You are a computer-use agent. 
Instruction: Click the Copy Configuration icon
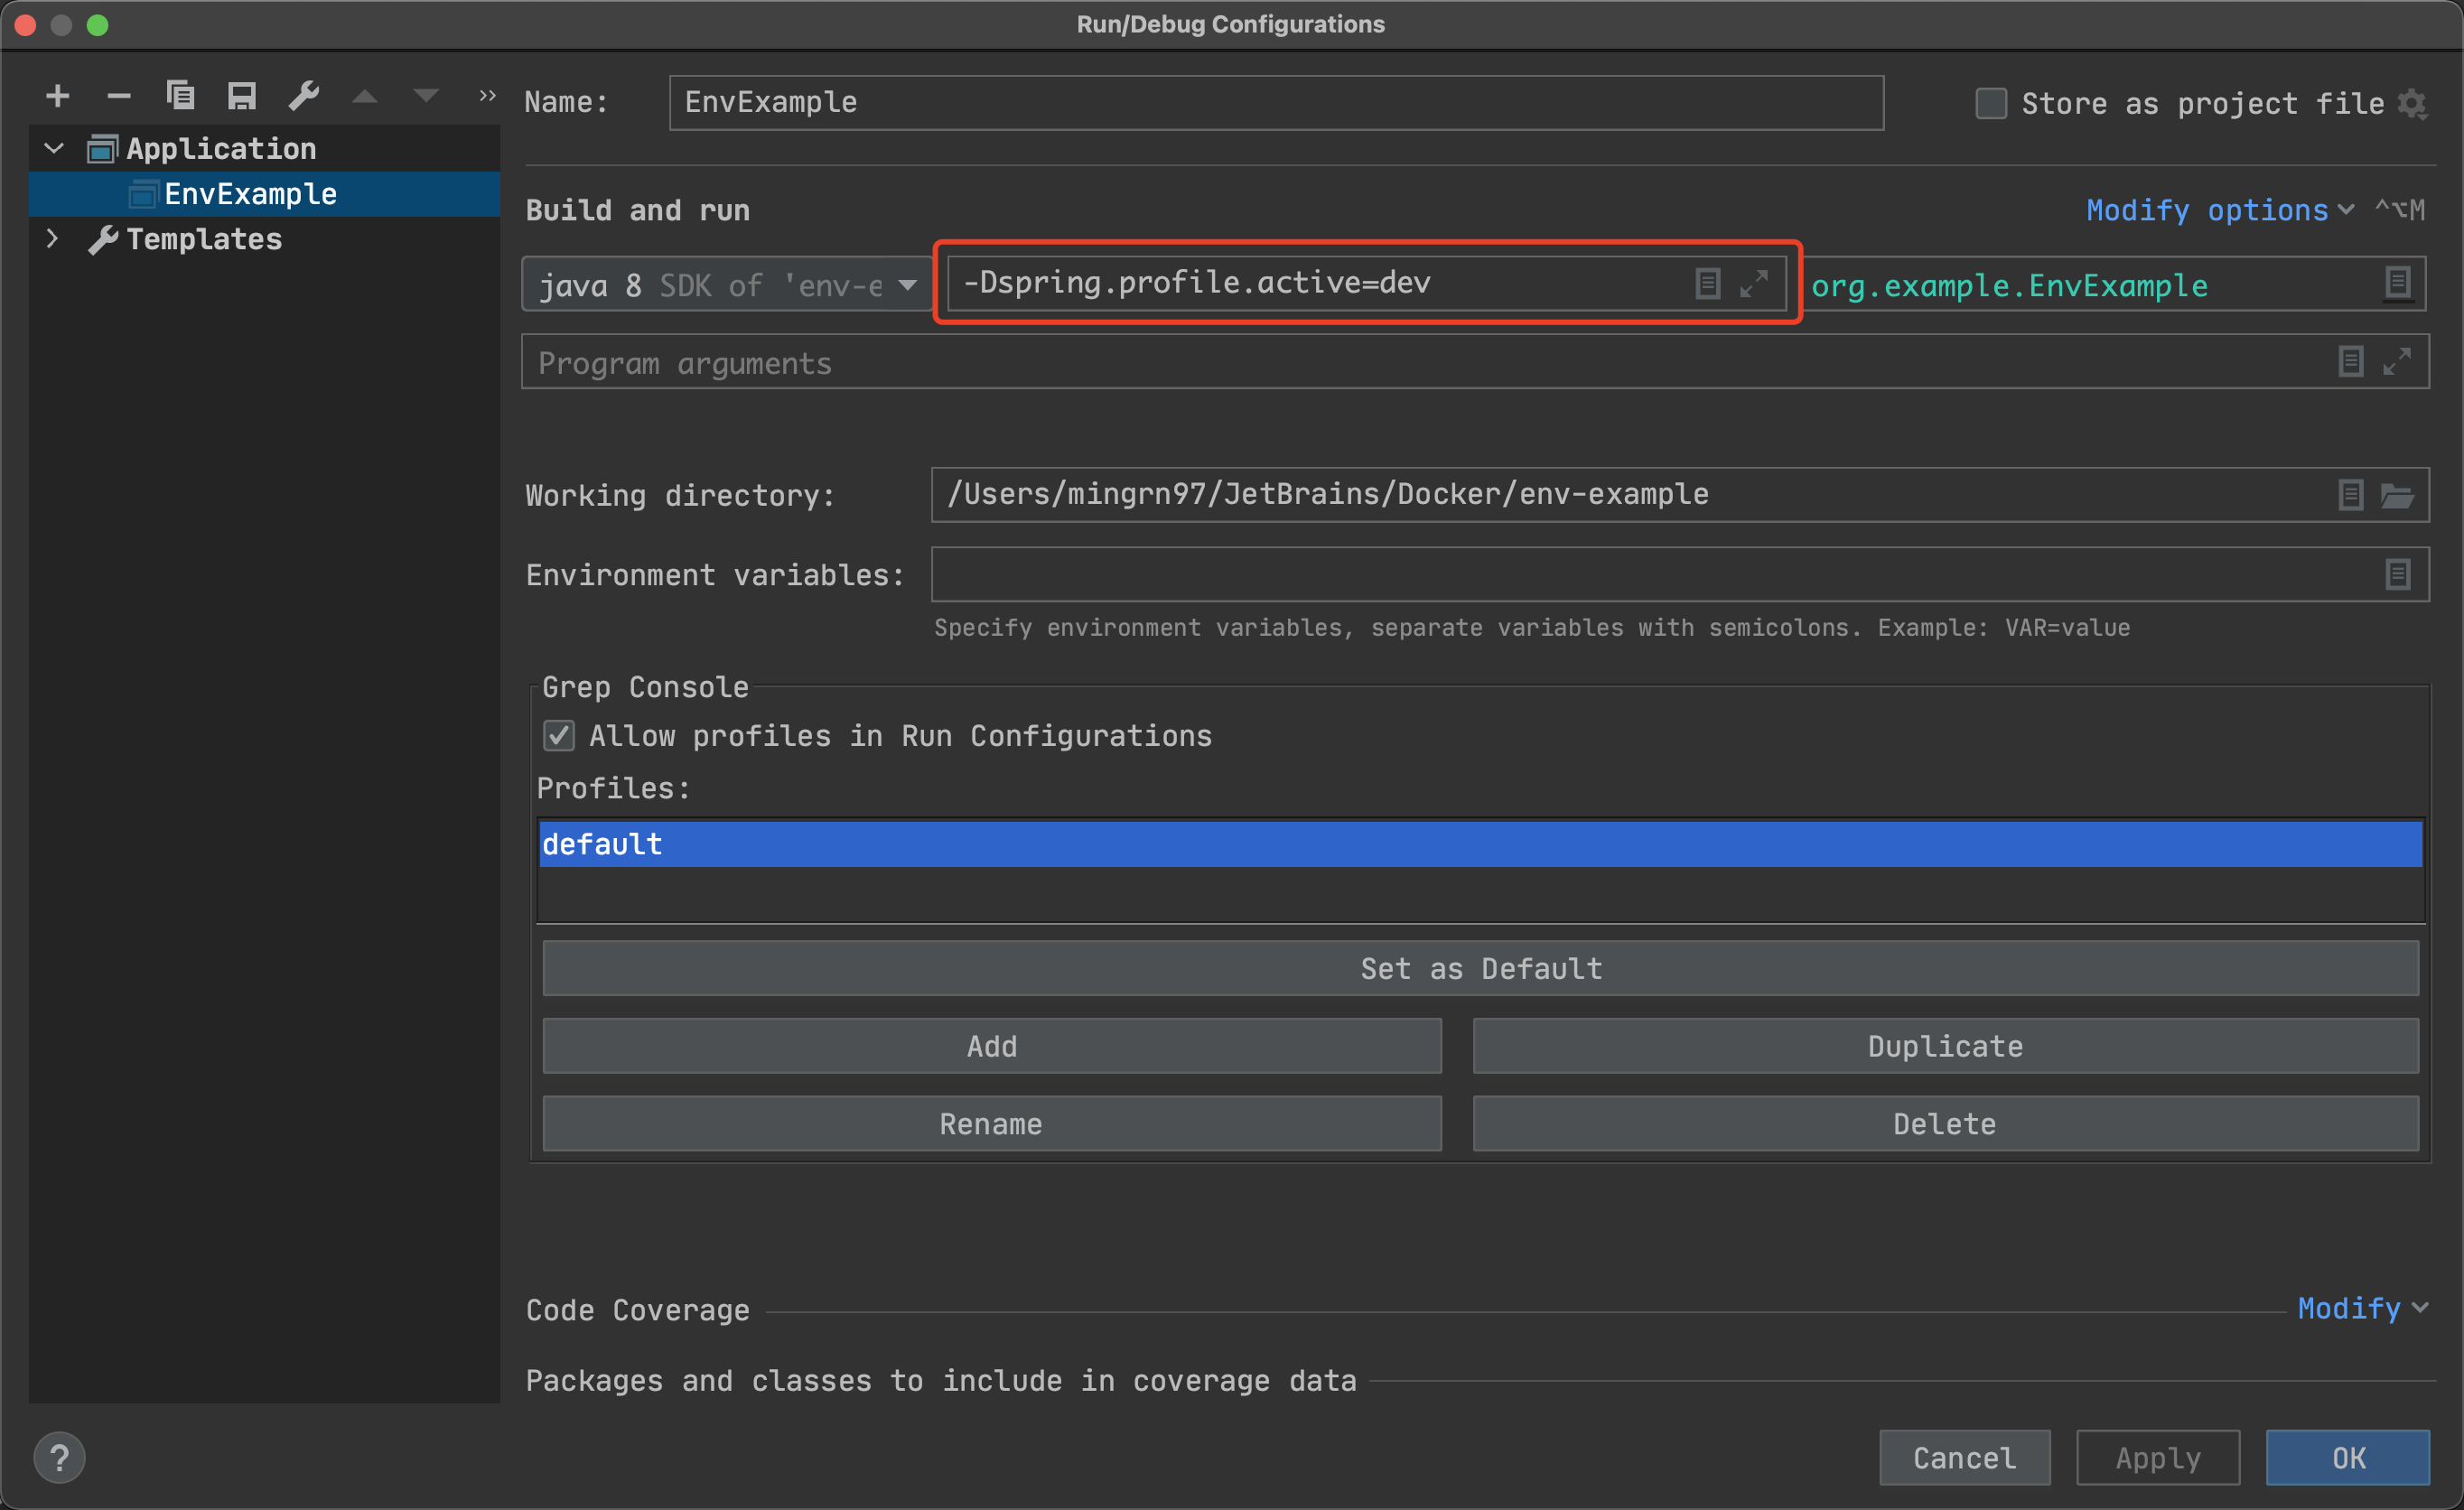point(181,96)
